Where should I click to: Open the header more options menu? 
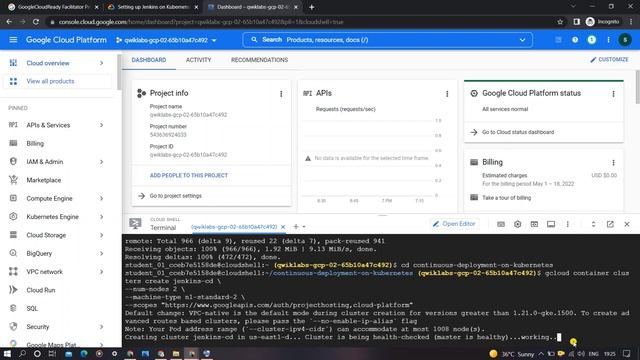point(608,40)
